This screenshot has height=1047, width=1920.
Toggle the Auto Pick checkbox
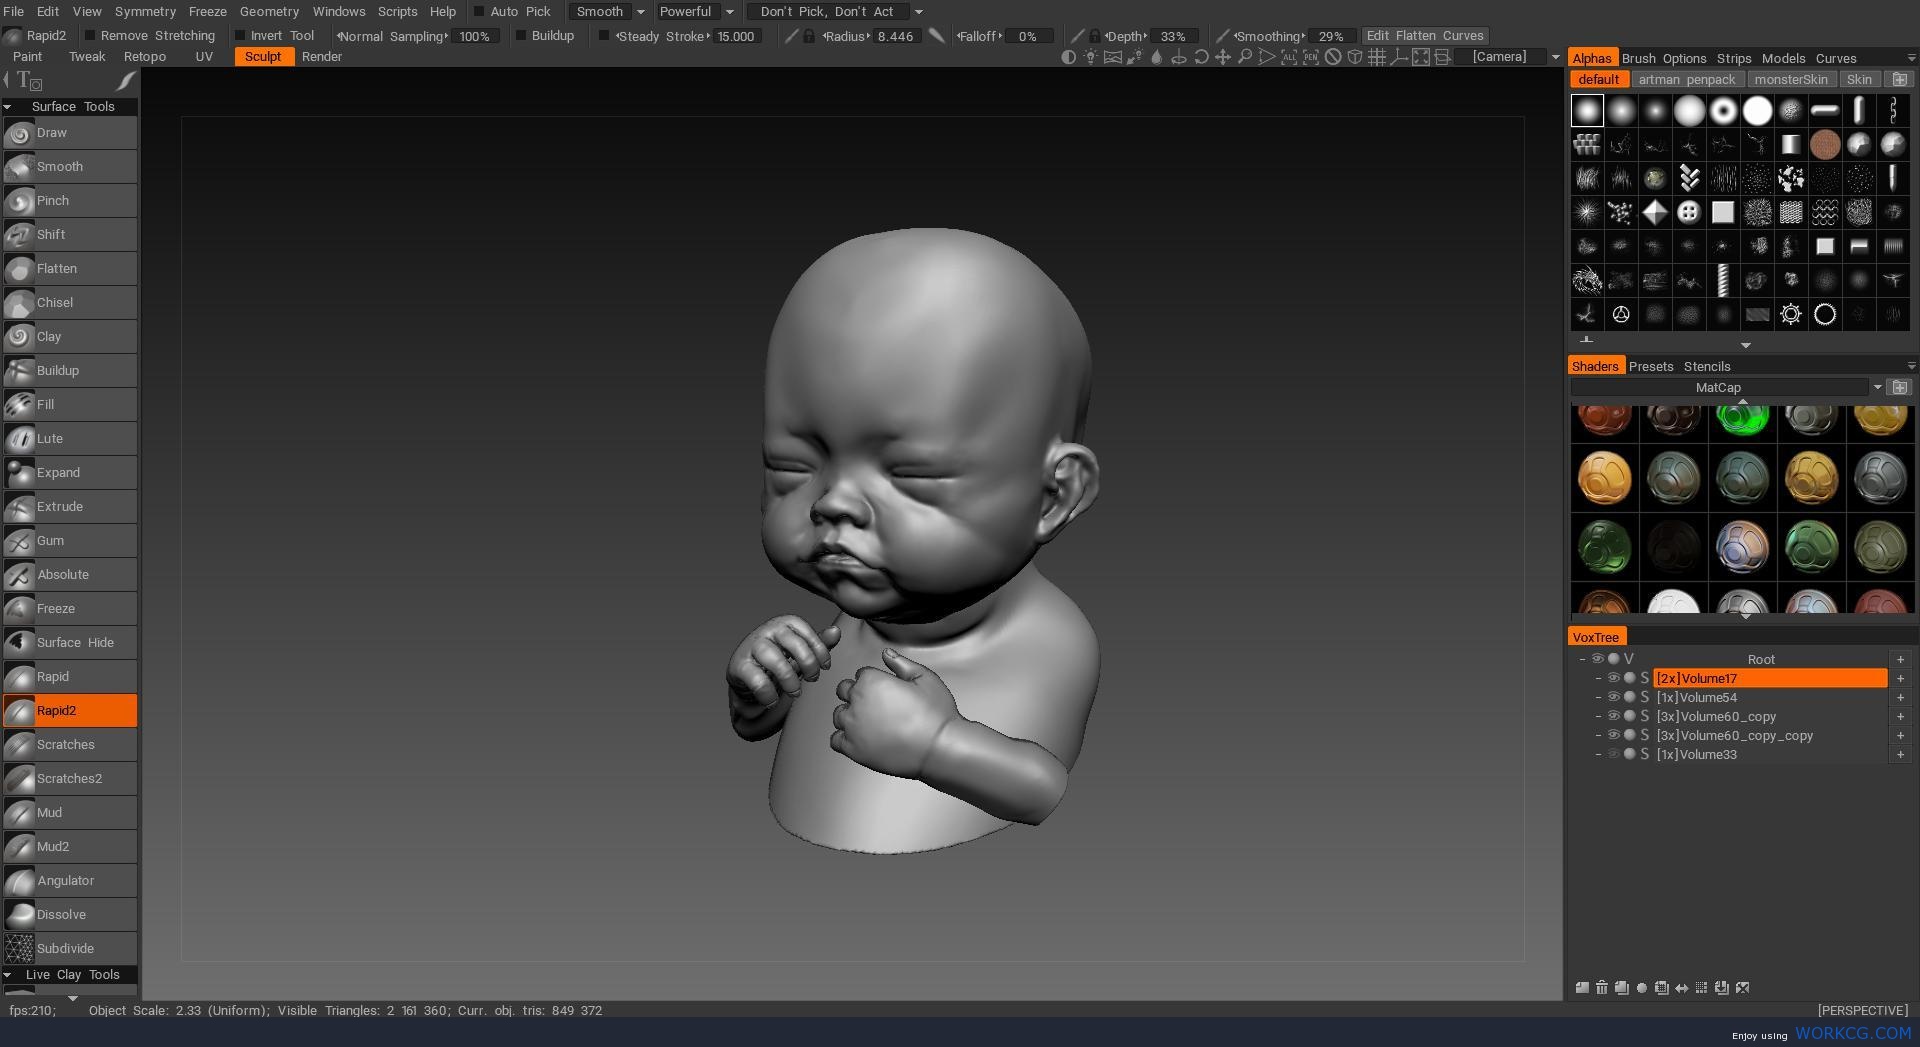point(478,12)
